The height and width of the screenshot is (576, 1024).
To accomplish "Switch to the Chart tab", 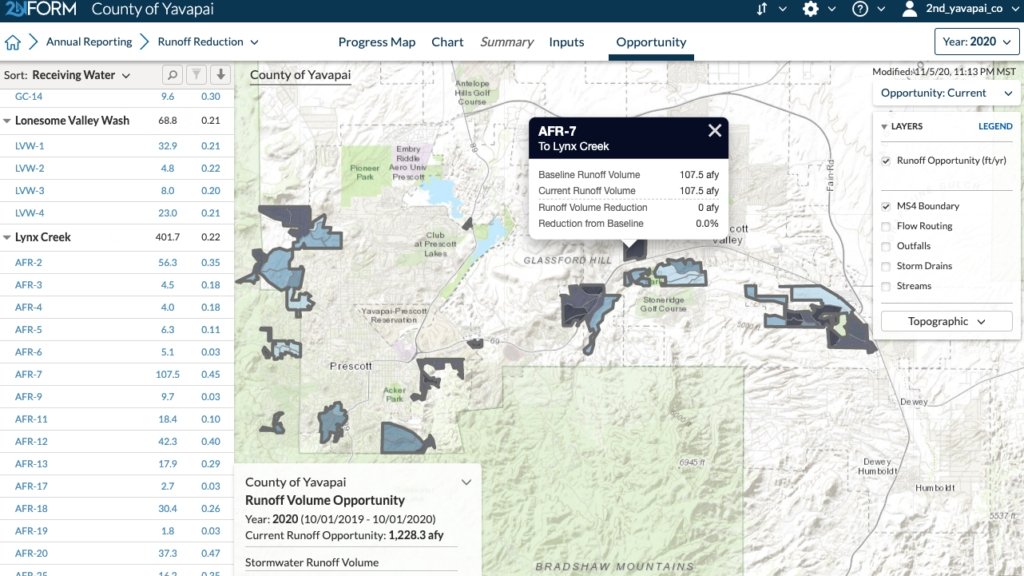I will coord(447,42).
